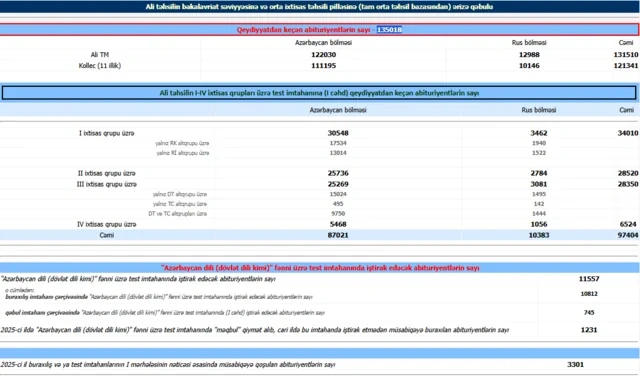Viewport: 640px width, 376px height.
Task: Select Rİ altqrupu value 13014
Action: pos(338,153)
